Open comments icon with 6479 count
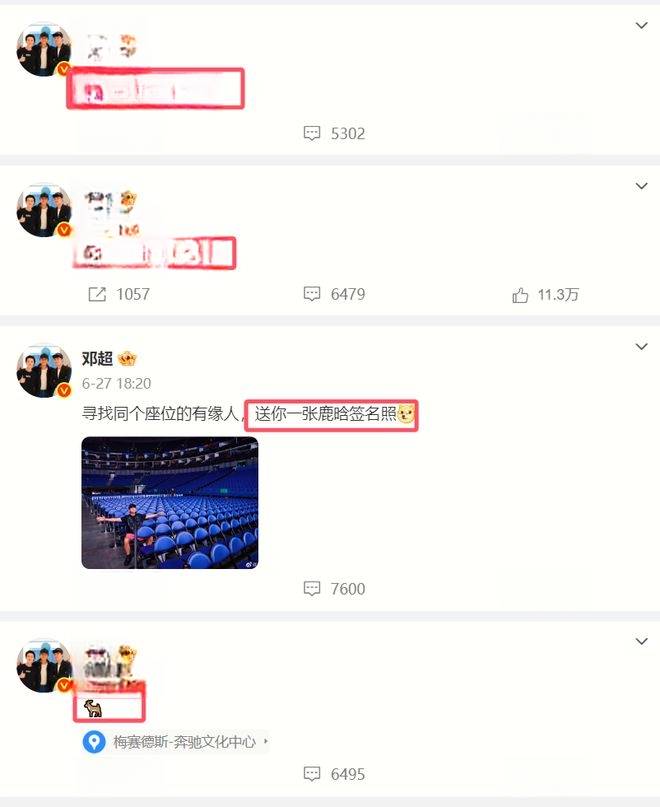Image resolution: width=660 pixels, height=807 pixels. click(311, 294)
